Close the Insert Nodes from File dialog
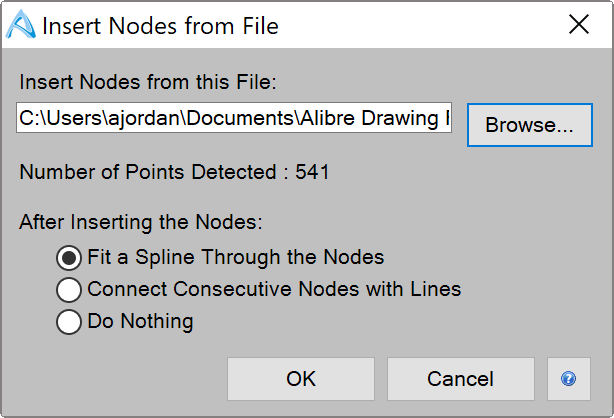The height and width of the screenshot is (418, 614). coord(579,24)
